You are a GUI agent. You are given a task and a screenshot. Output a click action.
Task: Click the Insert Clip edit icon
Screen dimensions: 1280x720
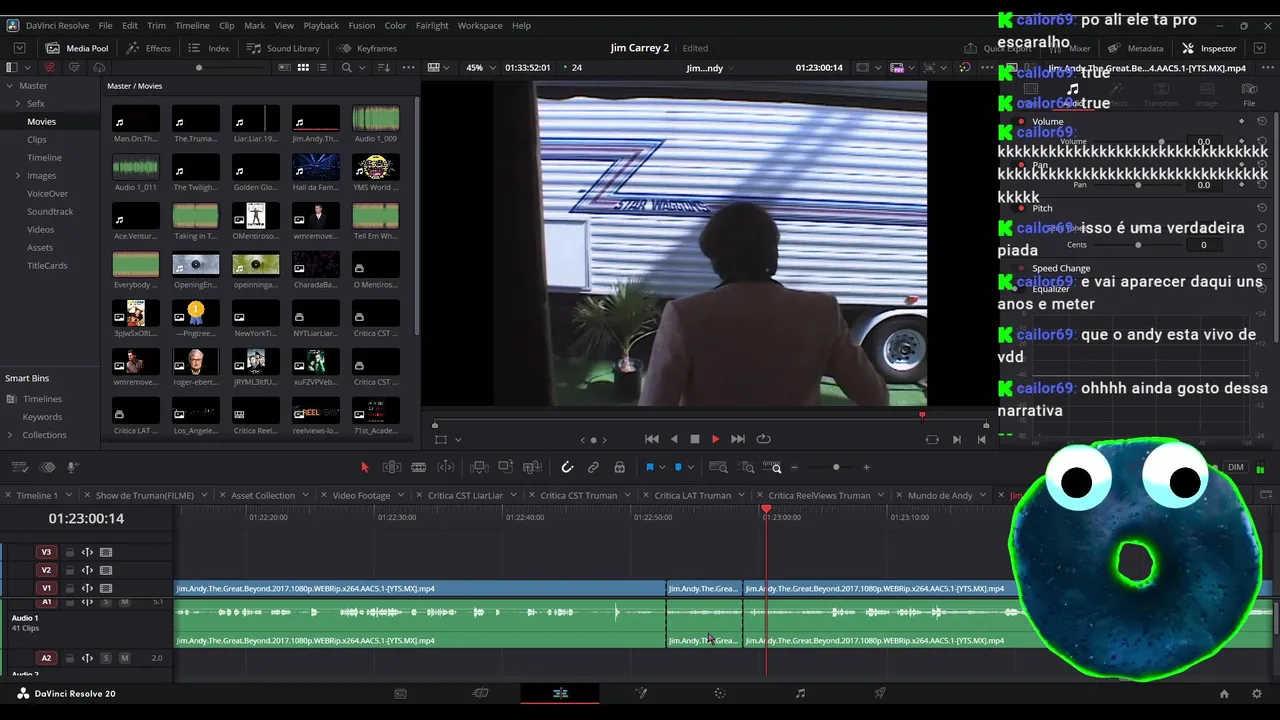pos(479,467)
